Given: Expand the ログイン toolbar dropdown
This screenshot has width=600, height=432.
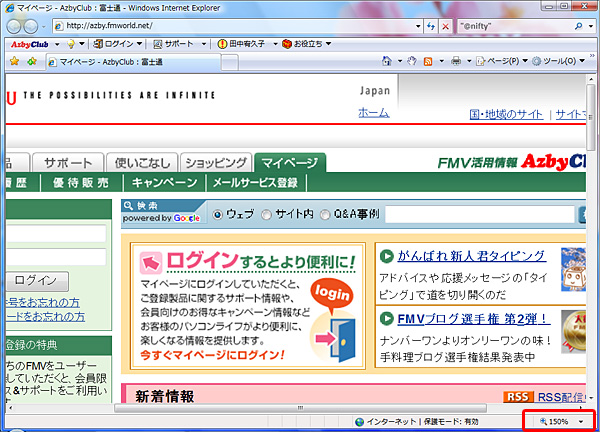Looking at the screenshot, I should point(139,44).
